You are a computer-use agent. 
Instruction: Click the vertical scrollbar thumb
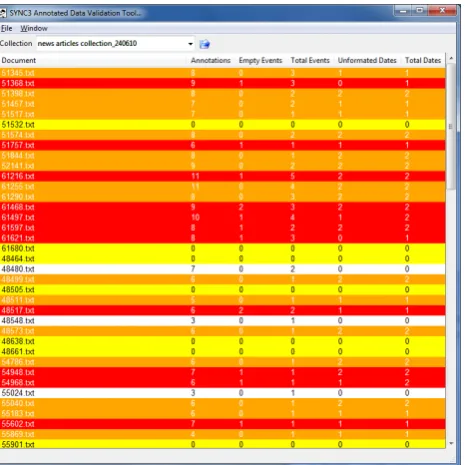click(x=451, y=127)
